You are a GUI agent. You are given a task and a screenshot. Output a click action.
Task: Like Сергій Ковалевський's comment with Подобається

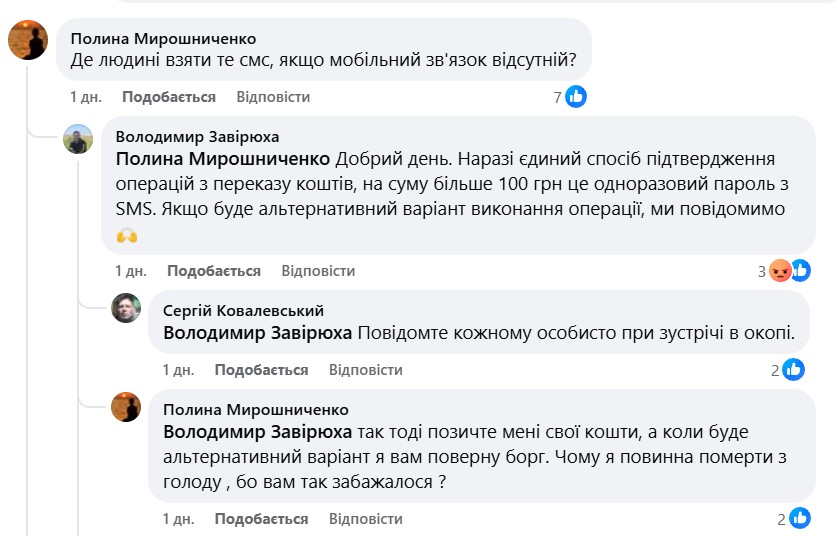click(x=261, y=370)
